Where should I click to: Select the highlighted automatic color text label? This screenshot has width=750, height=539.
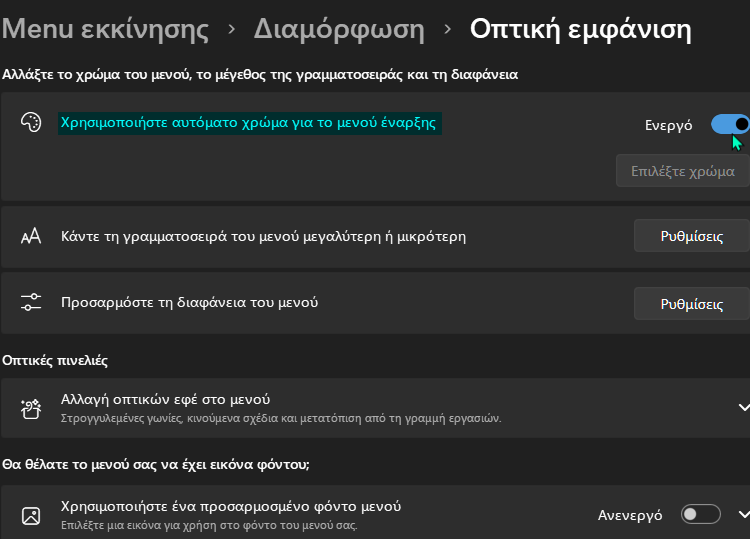249,123
